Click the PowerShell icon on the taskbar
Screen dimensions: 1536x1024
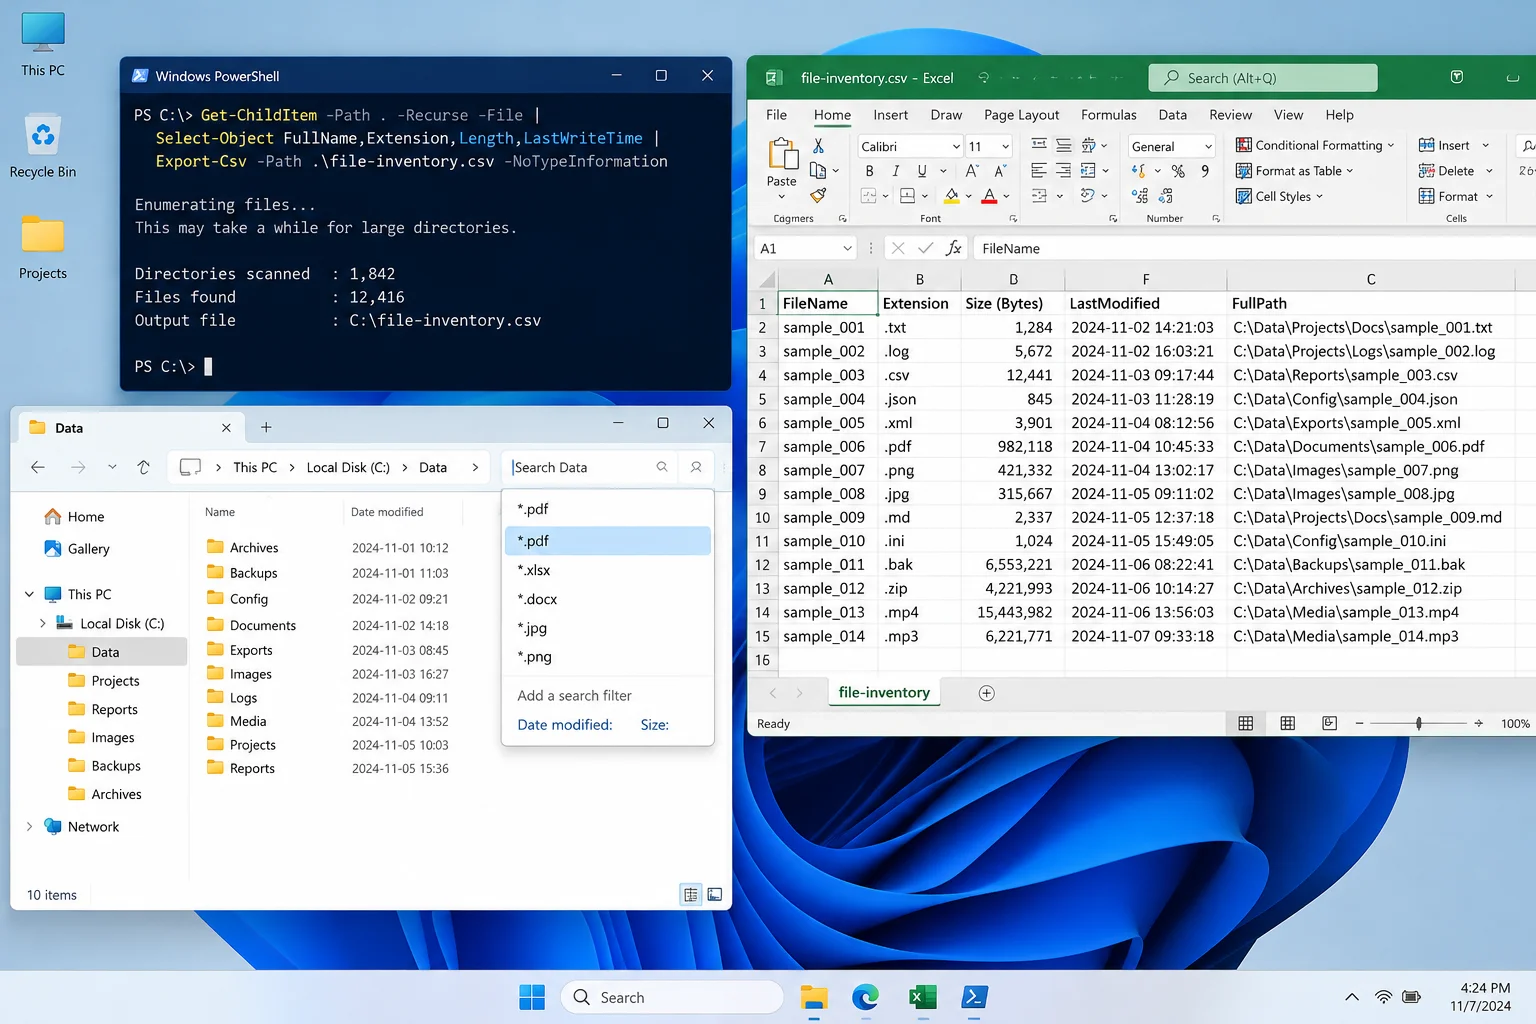tap(974, 997)
